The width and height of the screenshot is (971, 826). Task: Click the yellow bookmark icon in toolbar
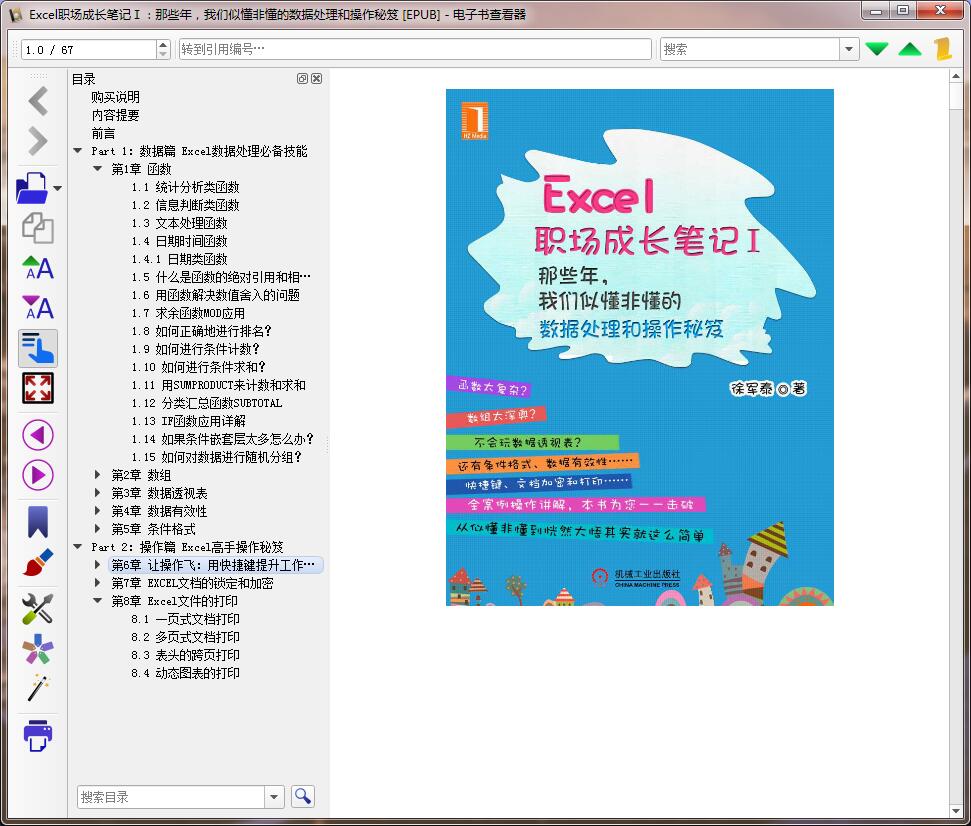click(944, 49)
